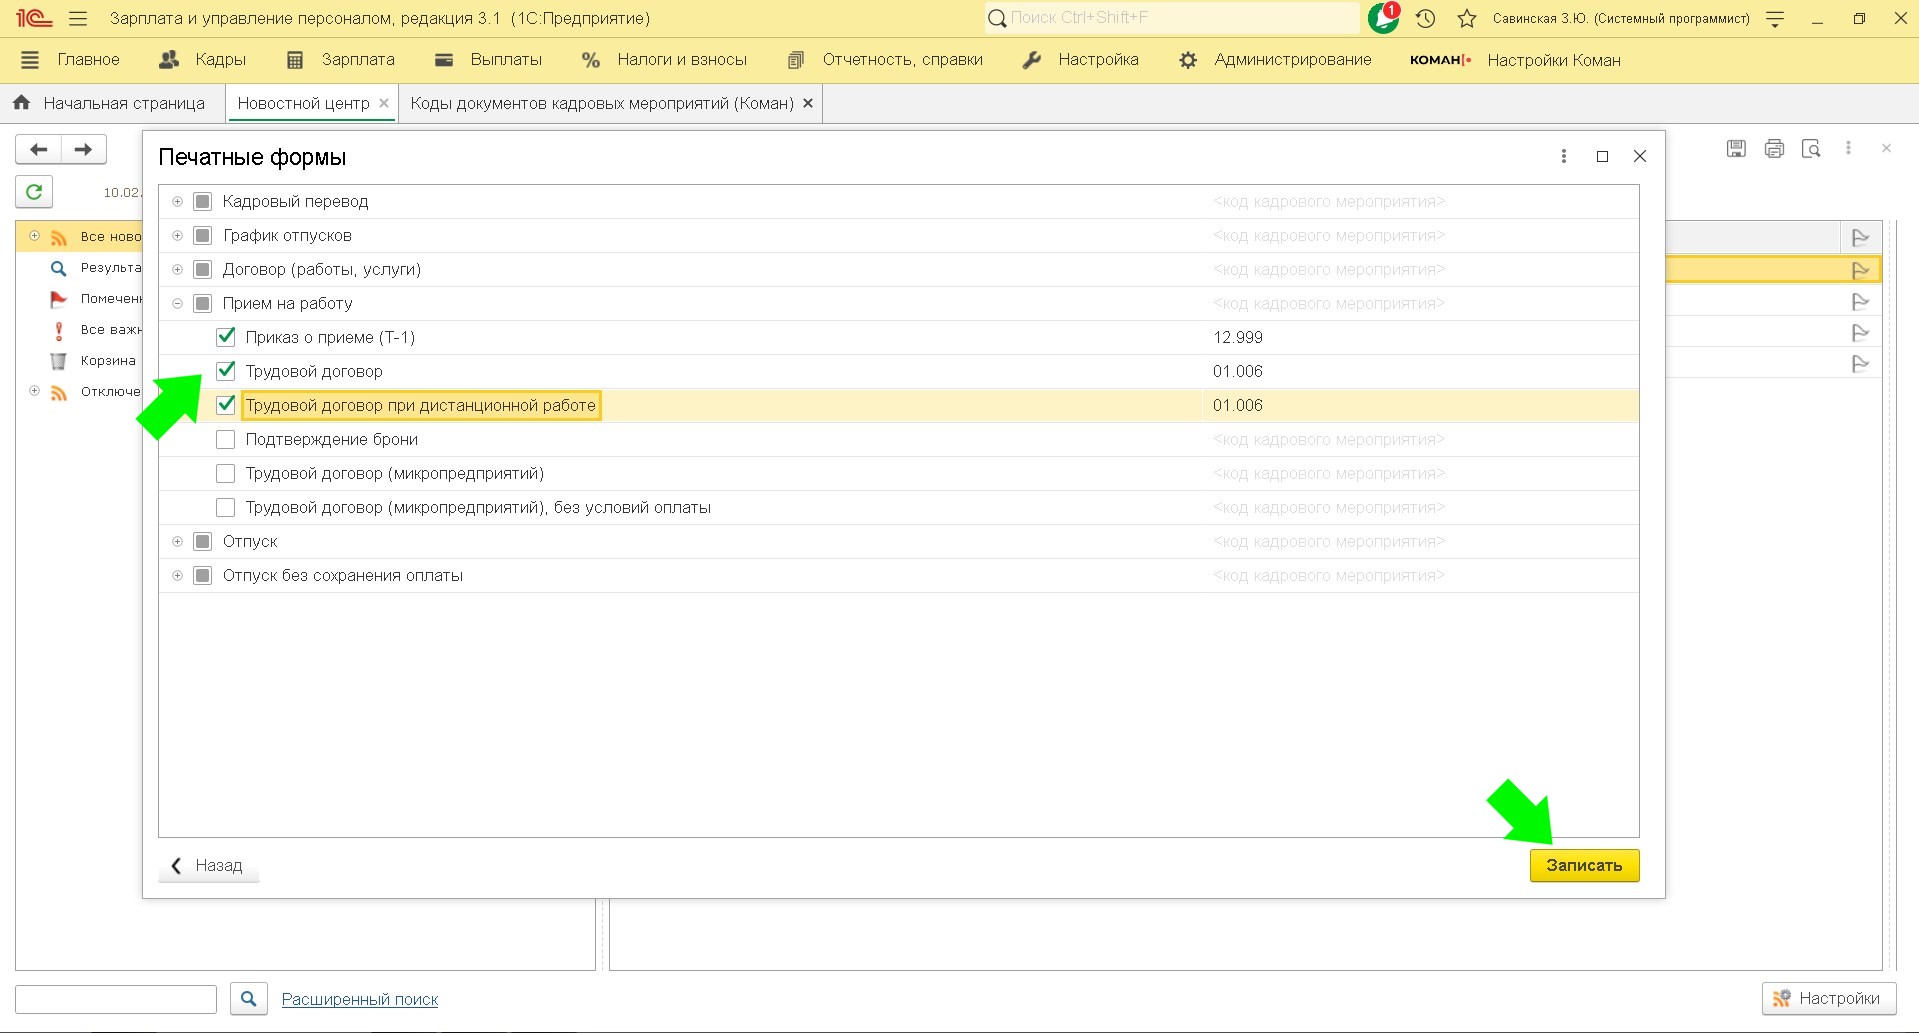Image resolution: width=1919 pixels, height=1033 pixels.
Task: Click the save diskette icon
Action: tap(1736, 149)
